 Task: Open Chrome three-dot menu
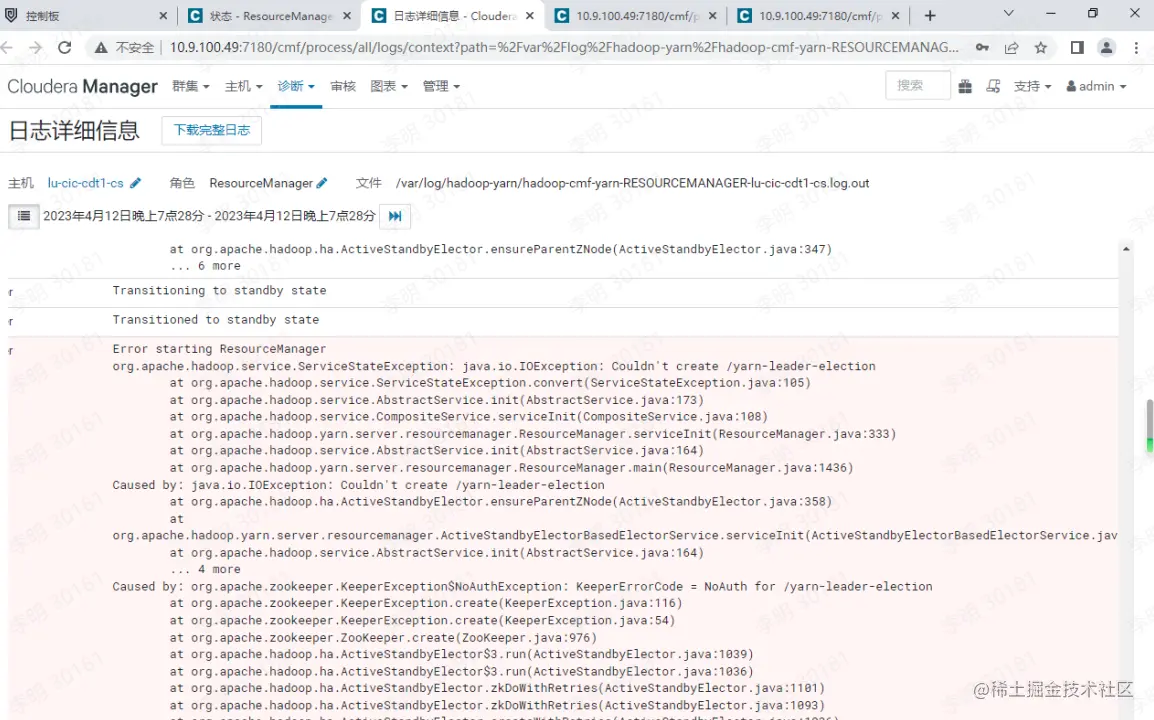point(1136,48)
